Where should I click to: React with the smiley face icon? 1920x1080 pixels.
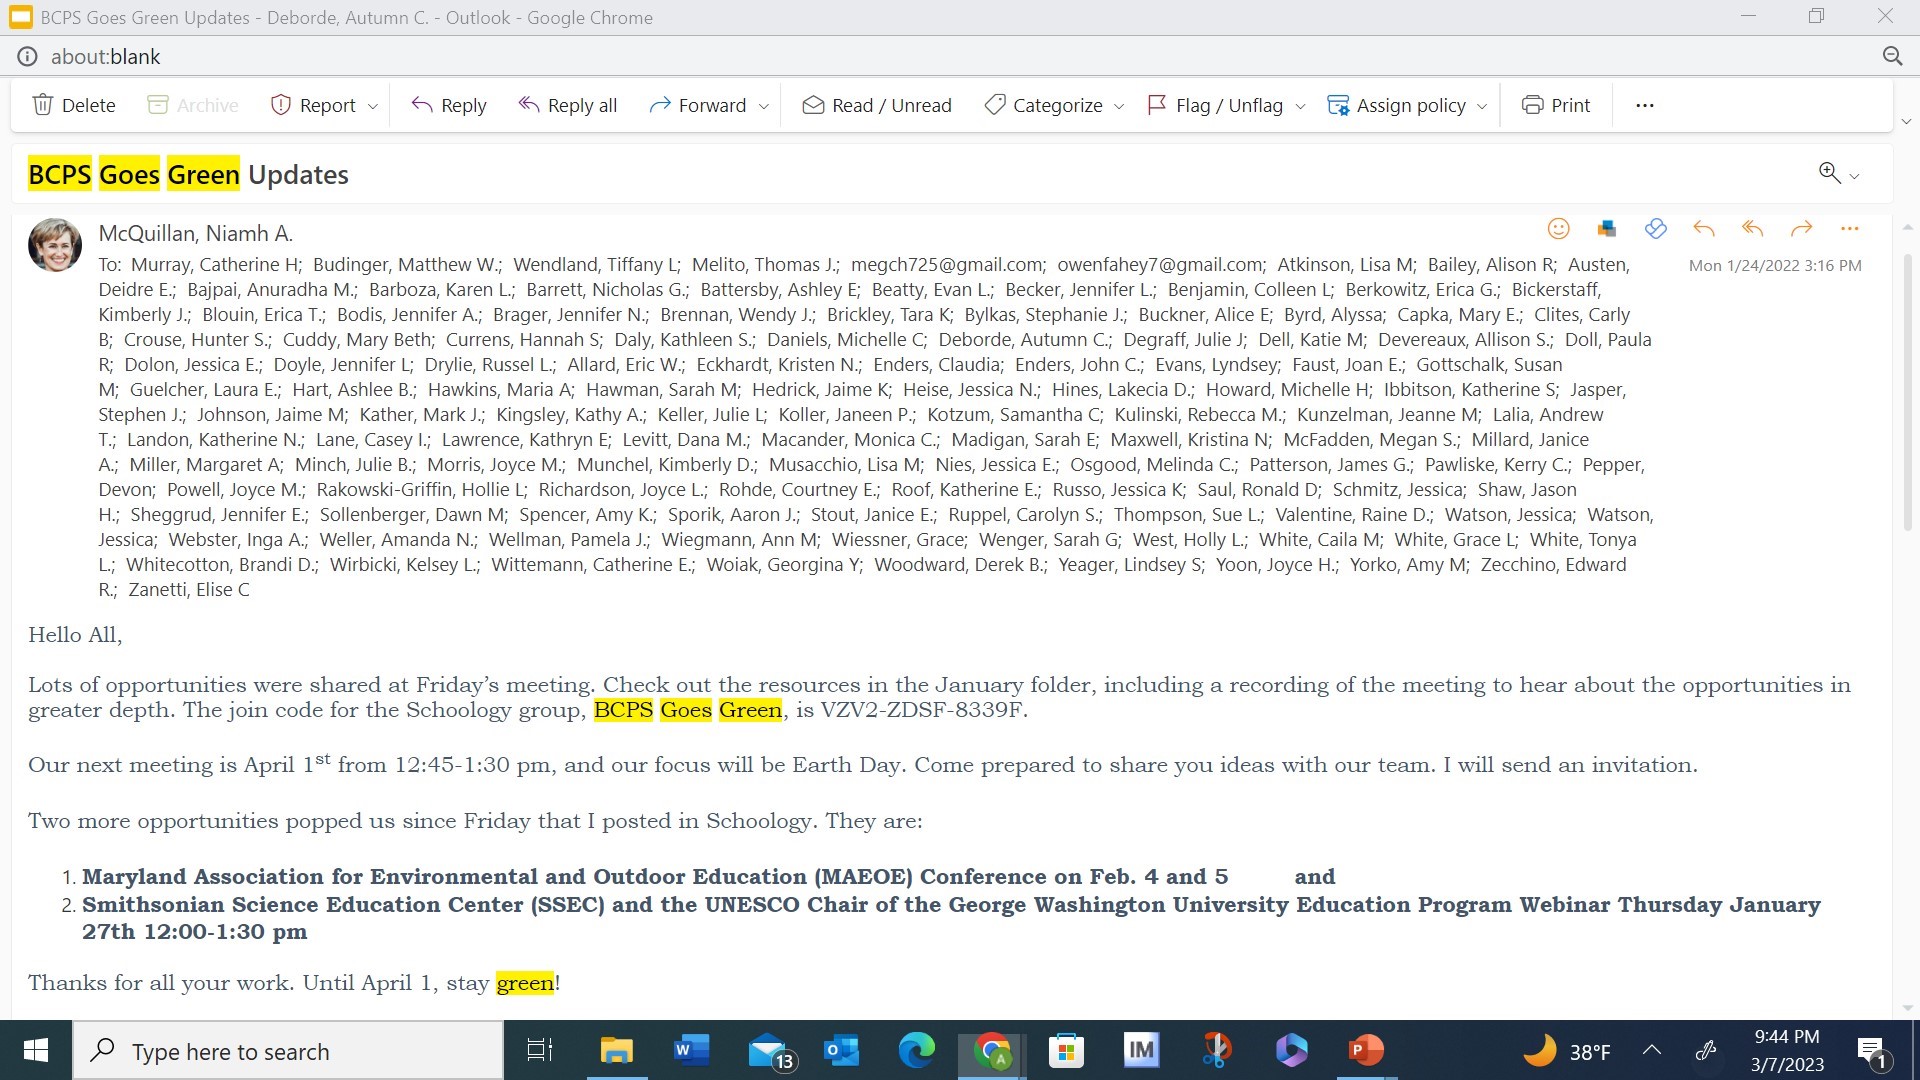[x=1558, y=229]
